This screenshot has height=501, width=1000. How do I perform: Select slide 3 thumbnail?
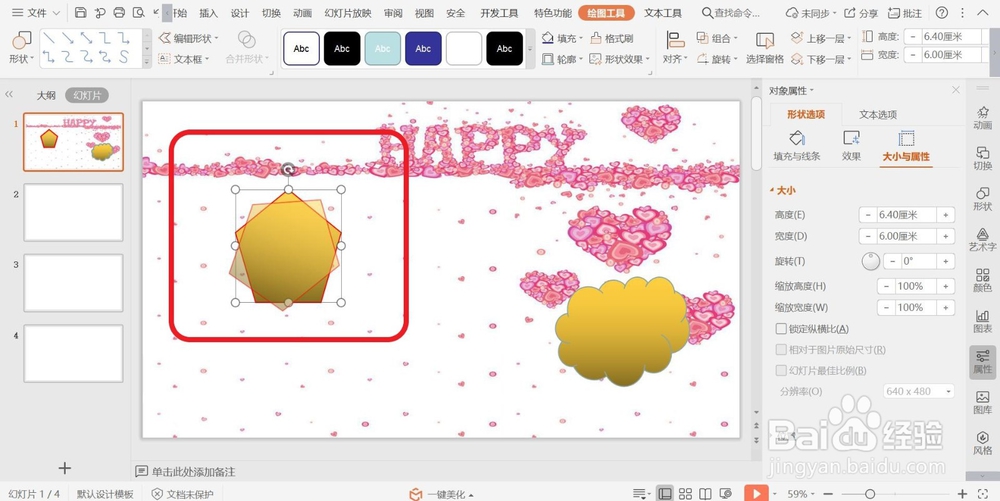[x=73, y=282]
